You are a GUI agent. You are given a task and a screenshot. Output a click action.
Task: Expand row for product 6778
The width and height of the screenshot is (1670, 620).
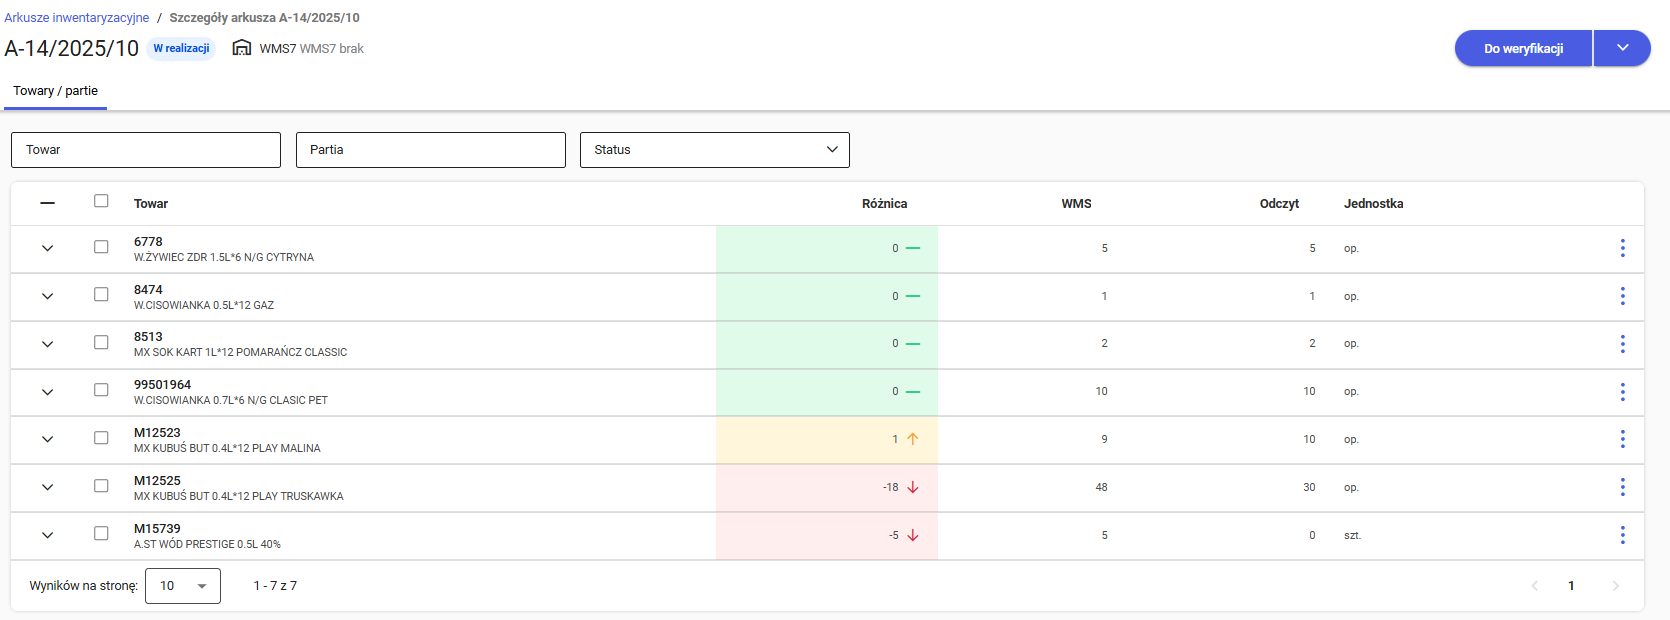(x=47, y=248)
